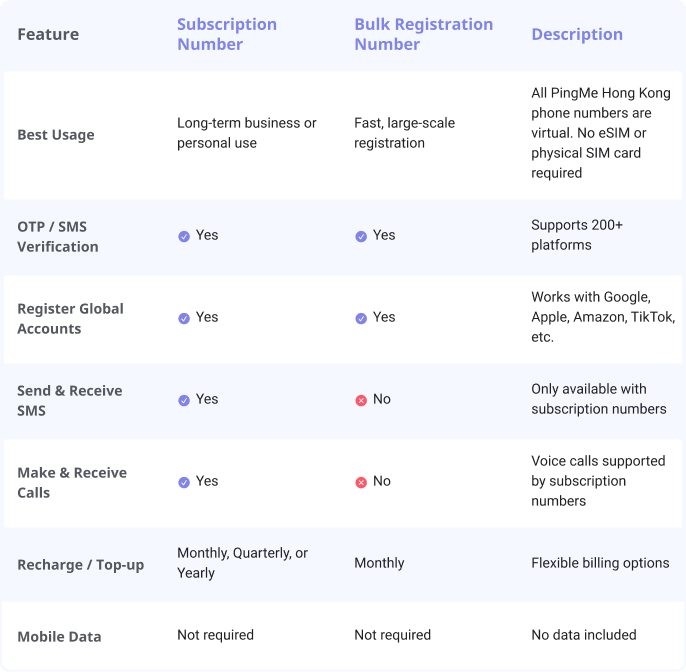Image resolution: width=686 pixels, height=672 pixels.
Task: Click the Feature column header
Action: pos(48,34)
